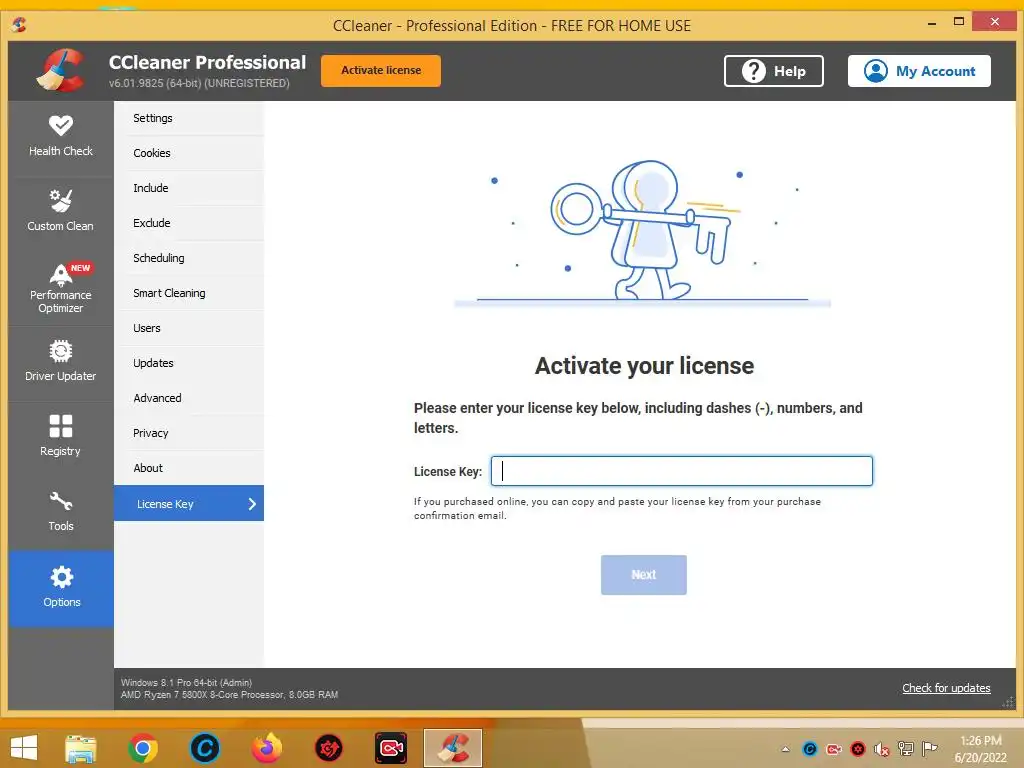Launch Firefox from the taskbar

click(266, 748)
